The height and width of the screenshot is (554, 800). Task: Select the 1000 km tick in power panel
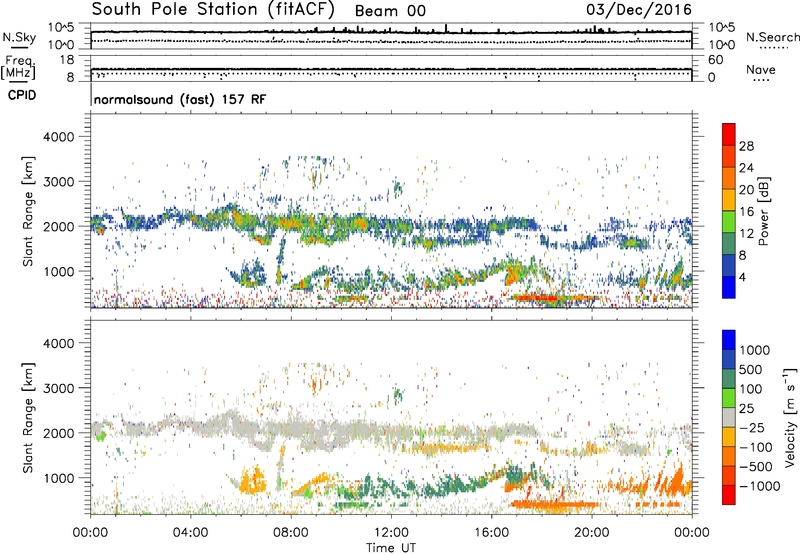tap(59, 271)
